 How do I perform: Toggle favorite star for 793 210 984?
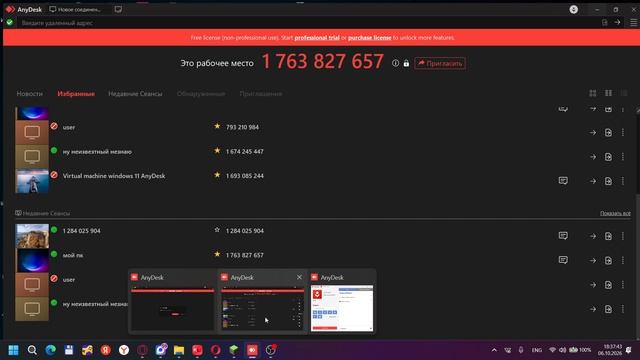tap(217, 127)
